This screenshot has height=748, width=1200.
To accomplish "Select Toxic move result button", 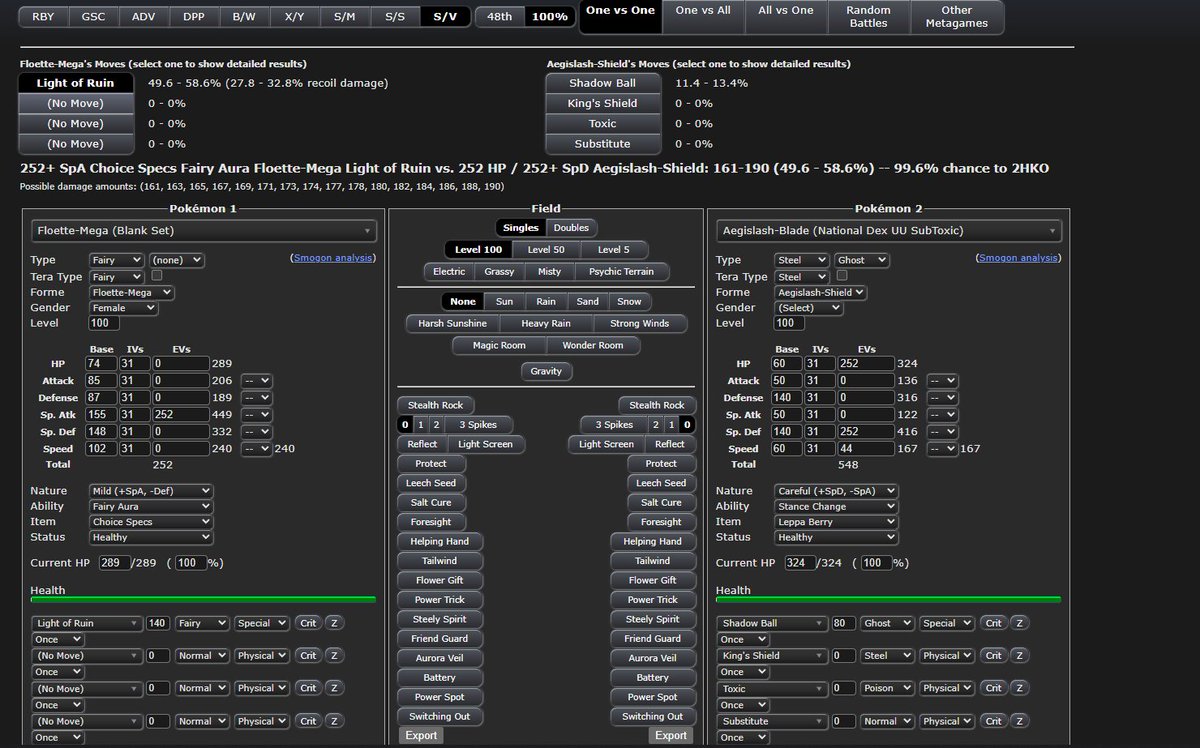I will pos(602,124).
